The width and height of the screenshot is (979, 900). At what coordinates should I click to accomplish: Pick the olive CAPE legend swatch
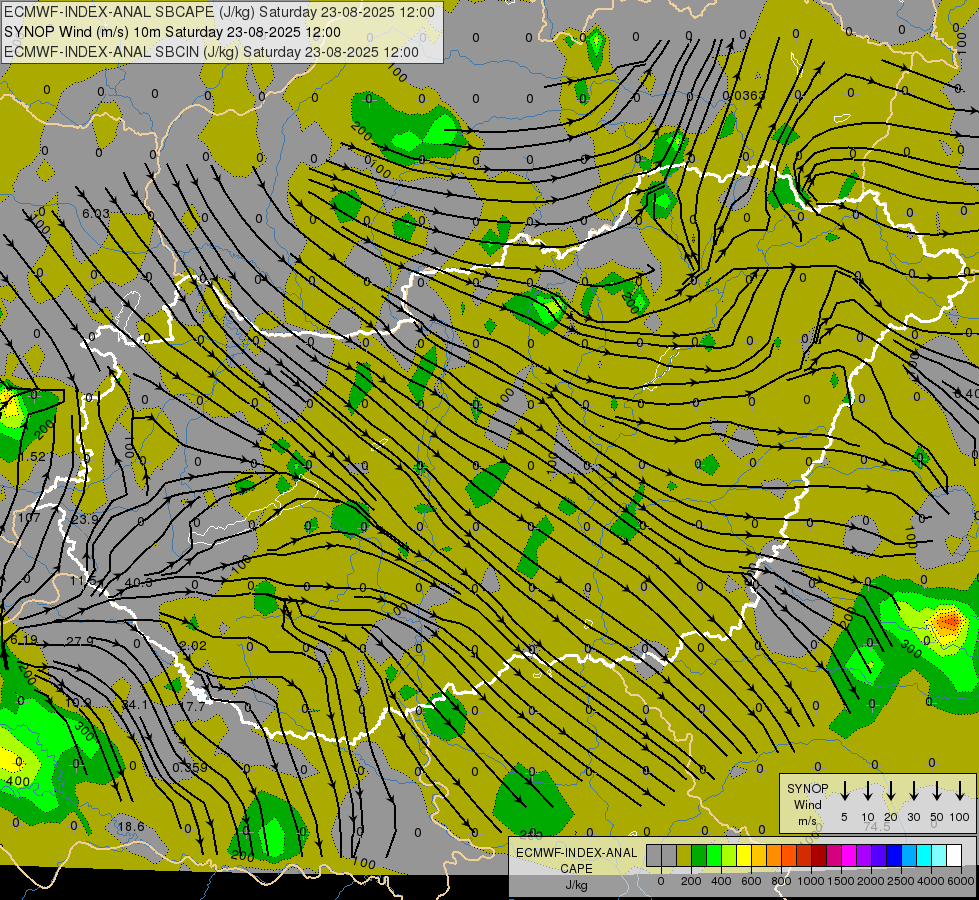click(x=684, y=855)
